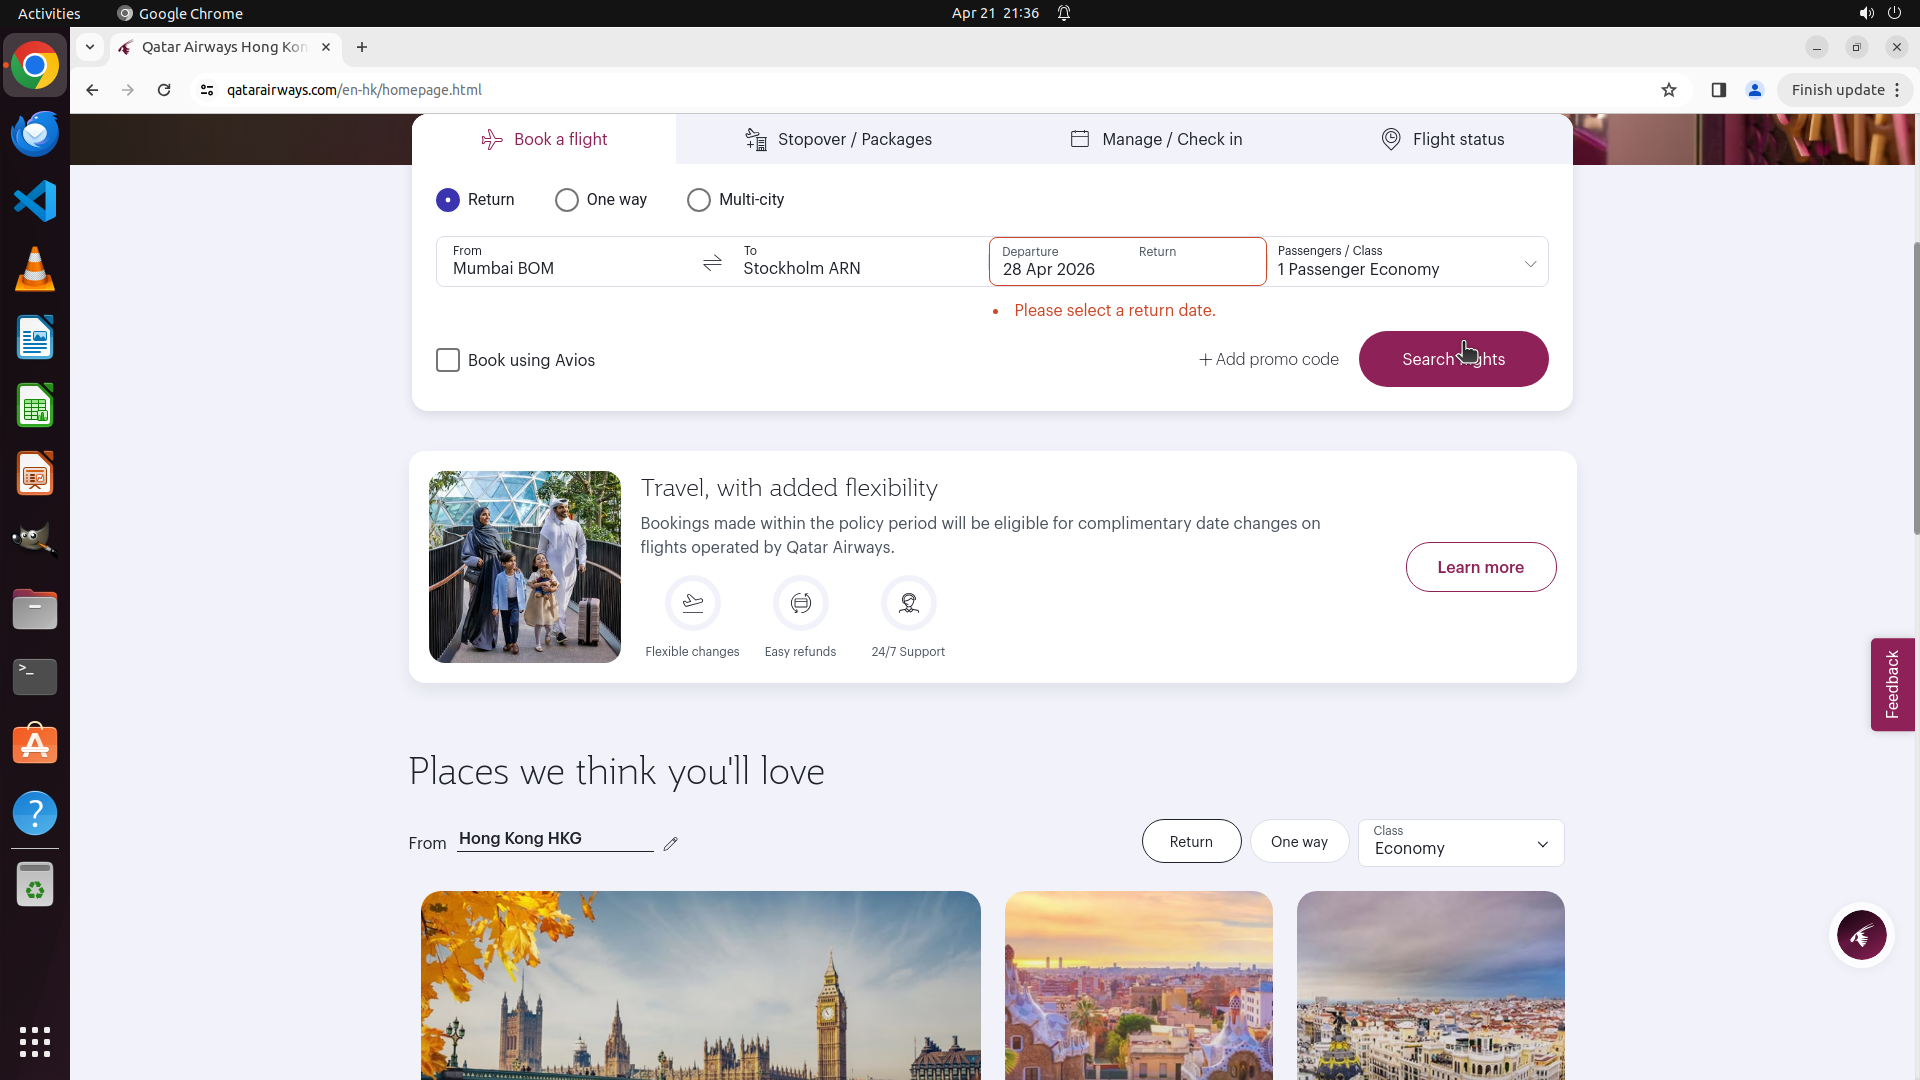The width and height of the screenshot is (1920, 1080).
Task: Switch to the Stopover / Packages tab
Action: coord(839,139)
